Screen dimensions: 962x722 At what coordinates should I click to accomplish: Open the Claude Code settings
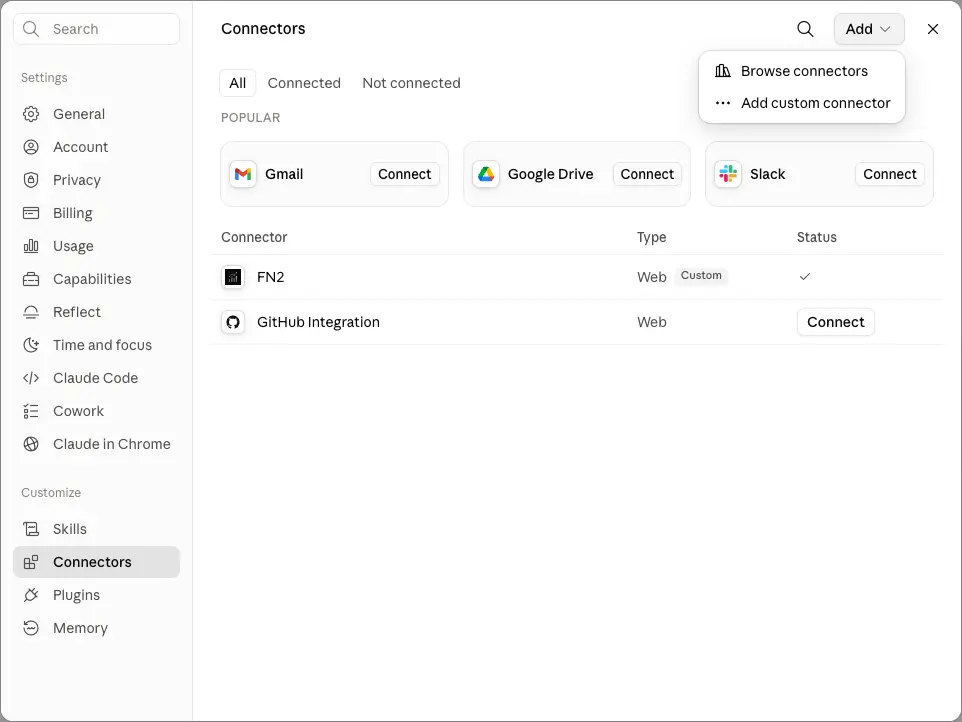coord(96,378)
